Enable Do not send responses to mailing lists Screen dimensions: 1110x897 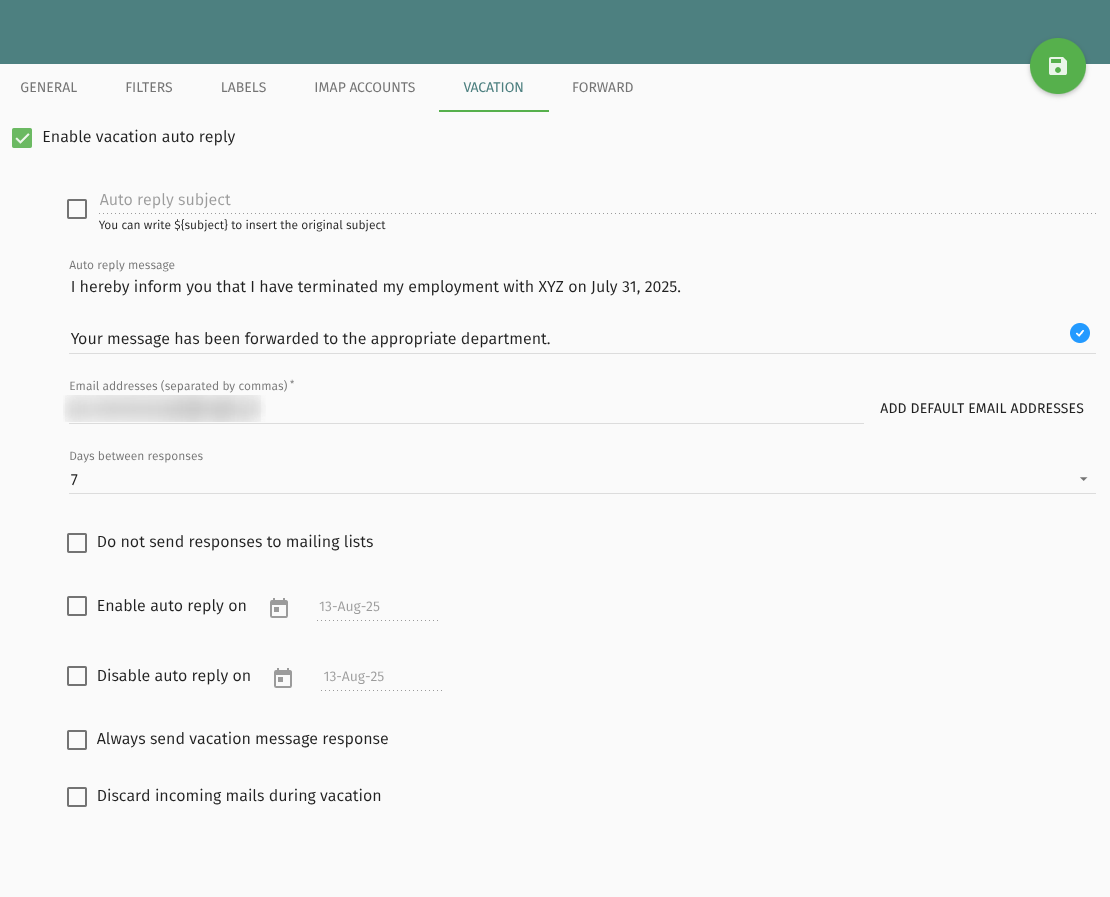(x=77, y=543)
